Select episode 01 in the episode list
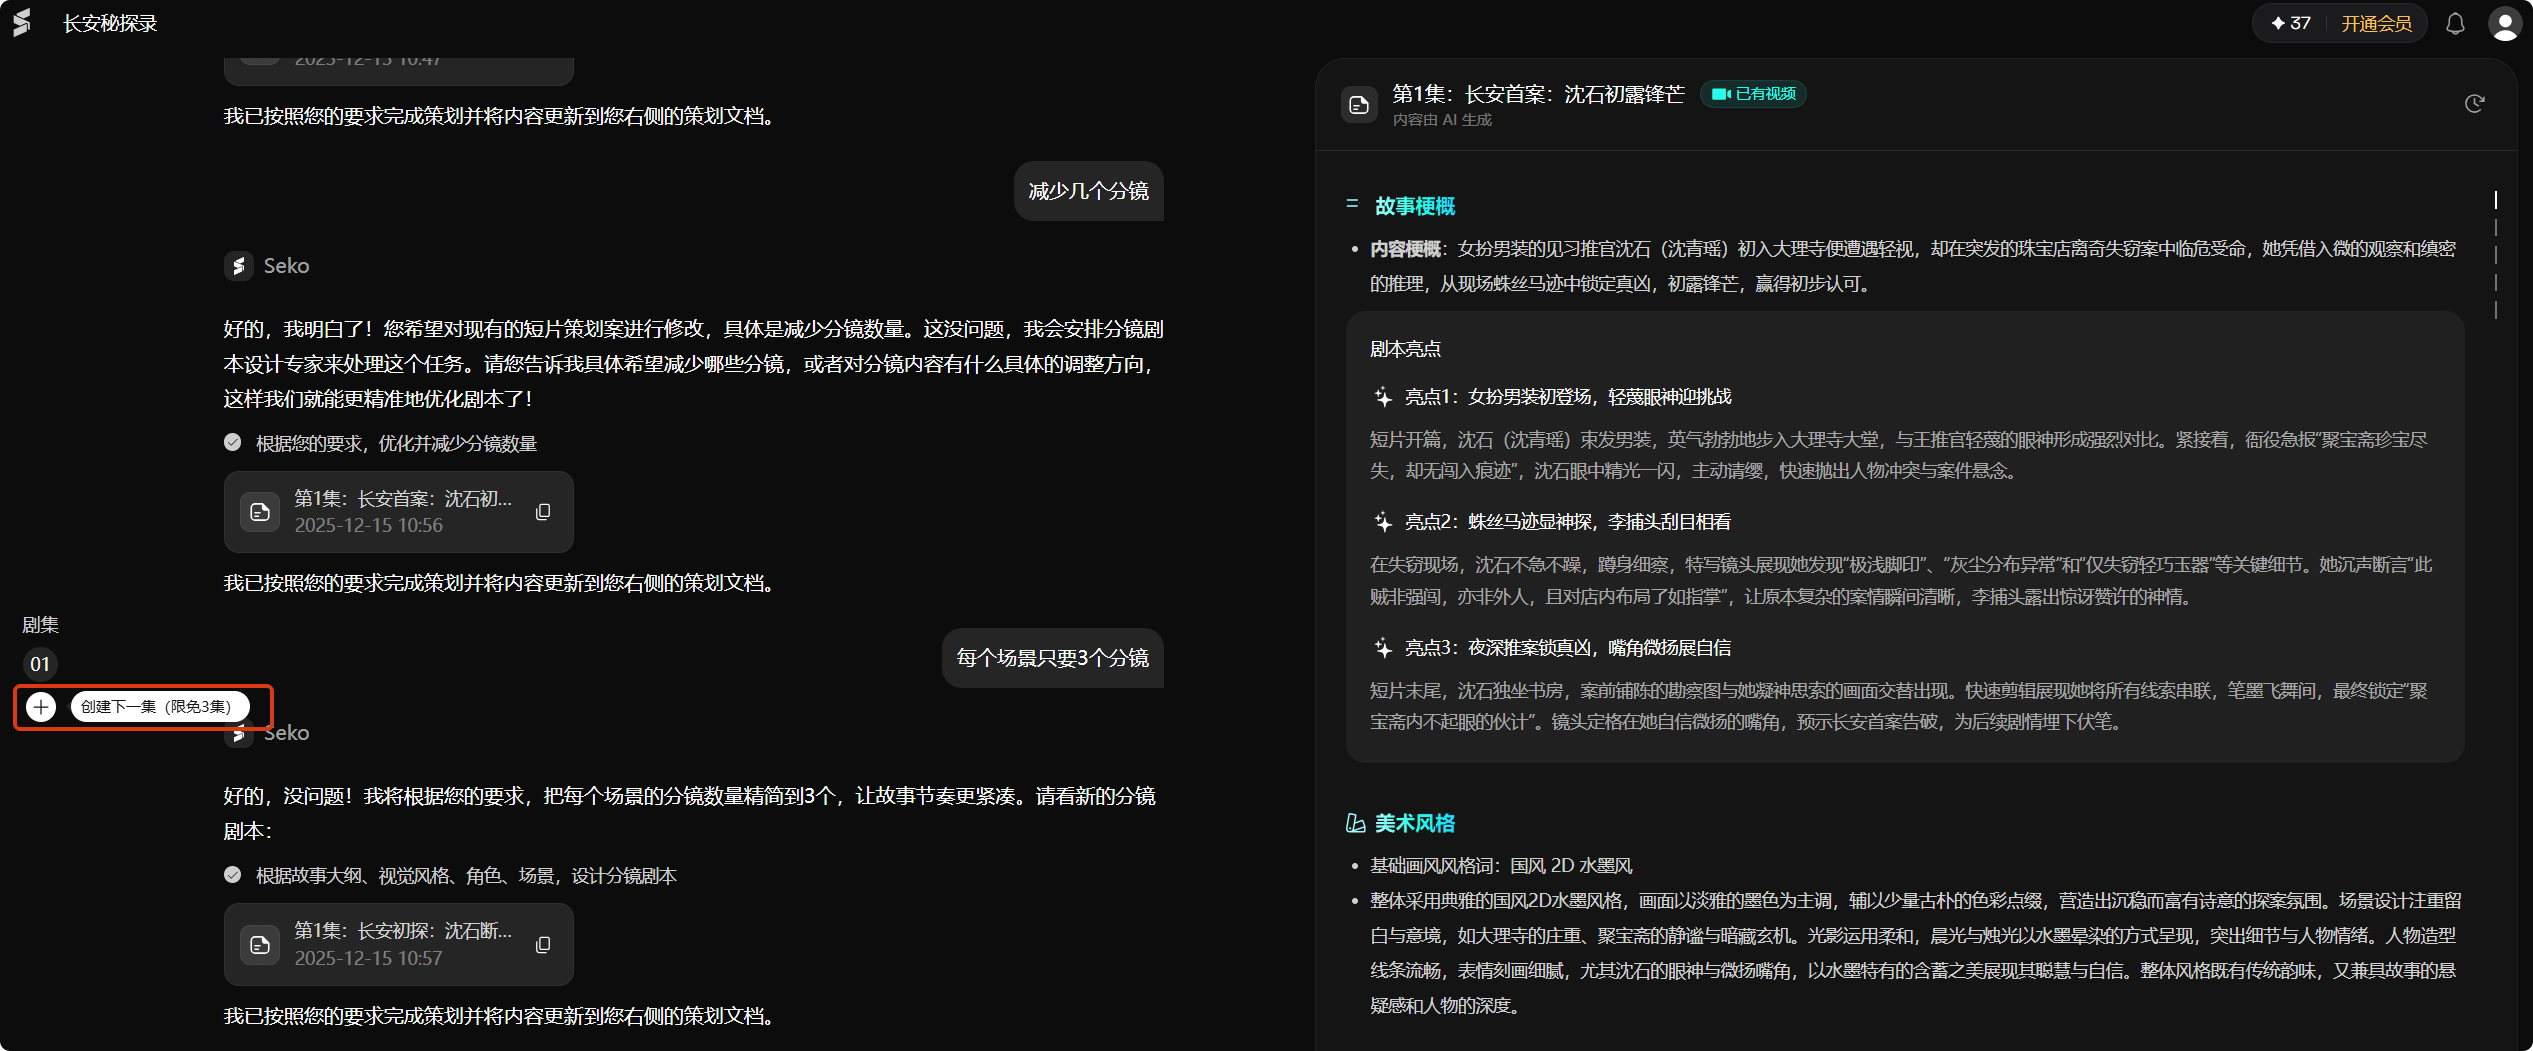Viewport: 2533px width, 1051px height. click(40, 664)
